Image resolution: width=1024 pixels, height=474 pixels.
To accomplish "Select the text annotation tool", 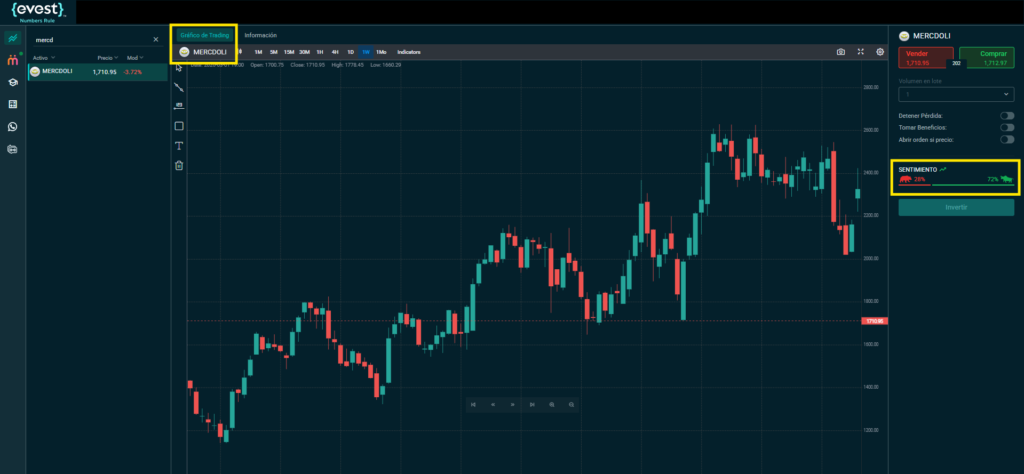I will click(x=179, y=146).
